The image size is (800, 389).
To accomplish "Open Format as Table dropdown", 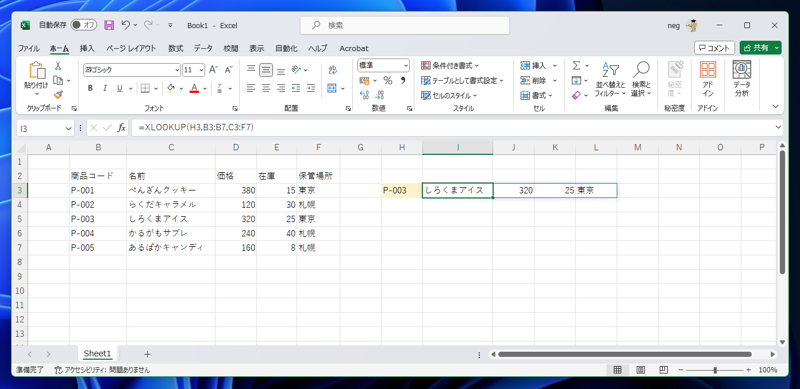I will (x=462, y=81).
